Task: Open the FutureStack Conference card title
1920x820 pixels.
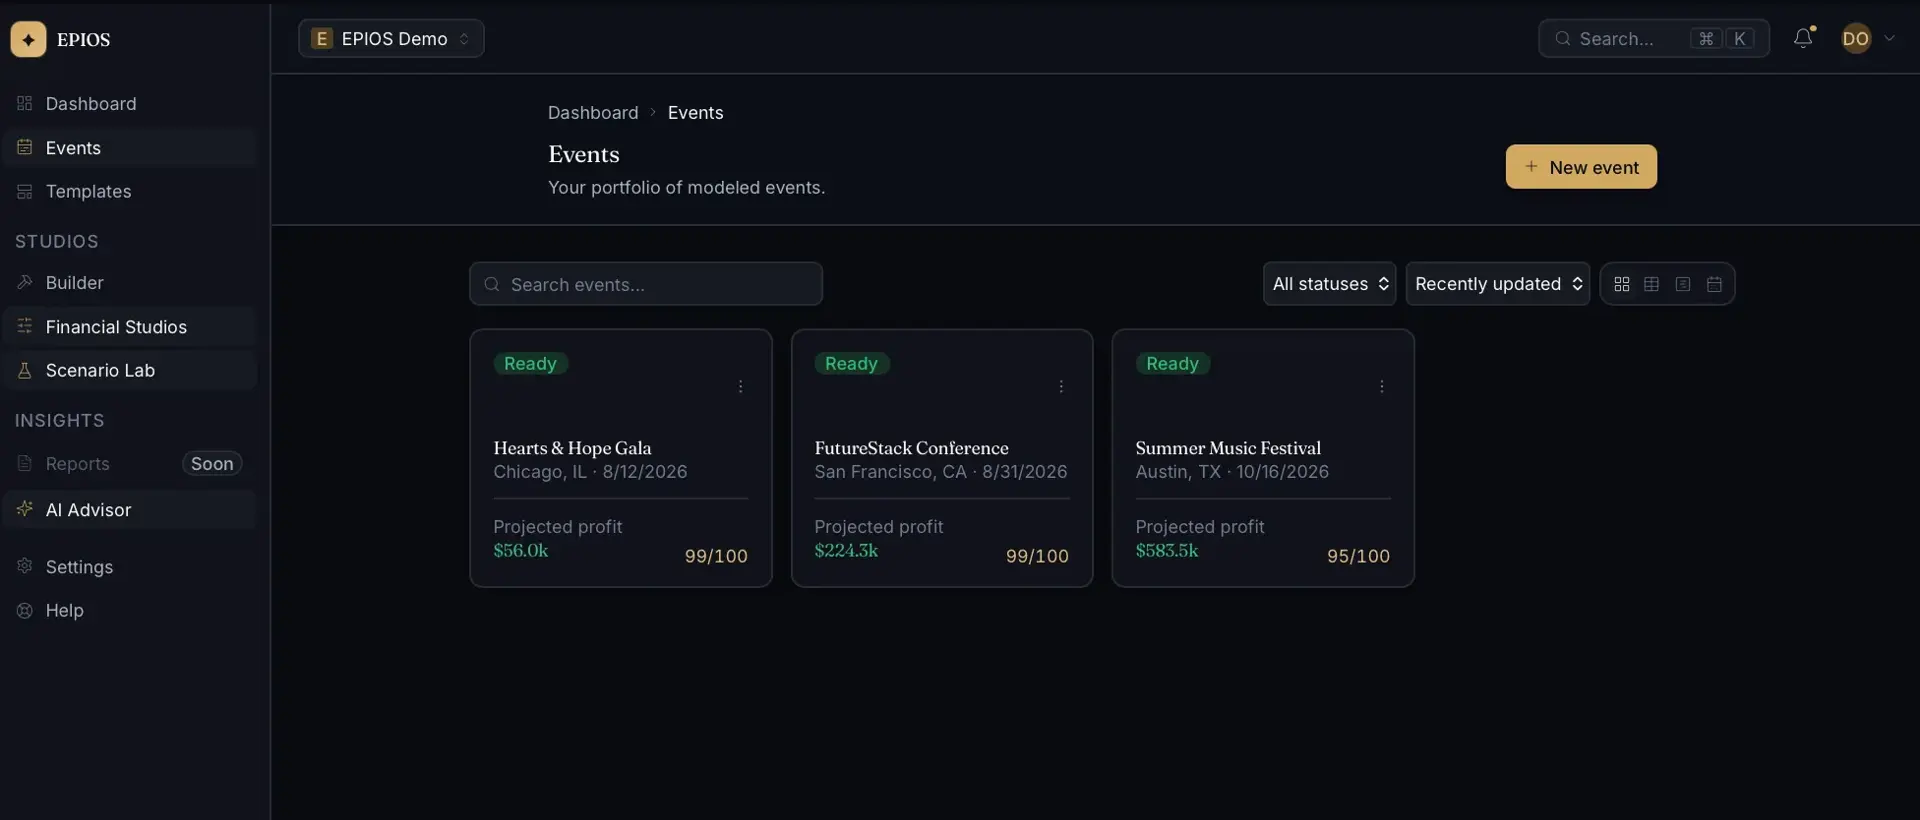Action: click(x=911, y=448)
